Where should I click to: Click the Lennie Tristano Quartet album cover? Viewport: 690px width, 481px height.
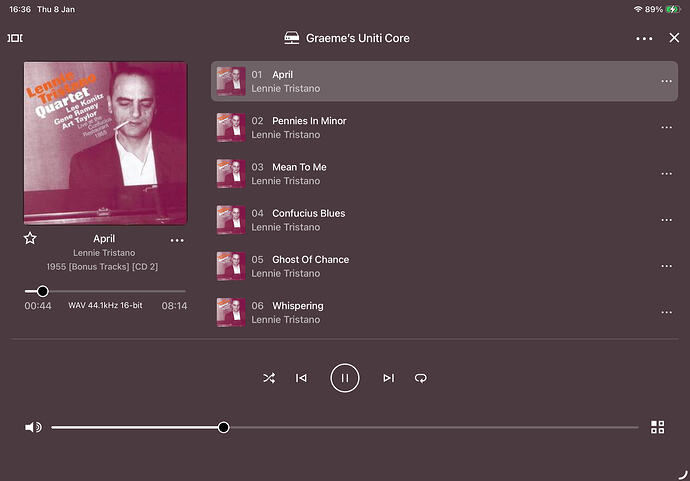[106, 143]
